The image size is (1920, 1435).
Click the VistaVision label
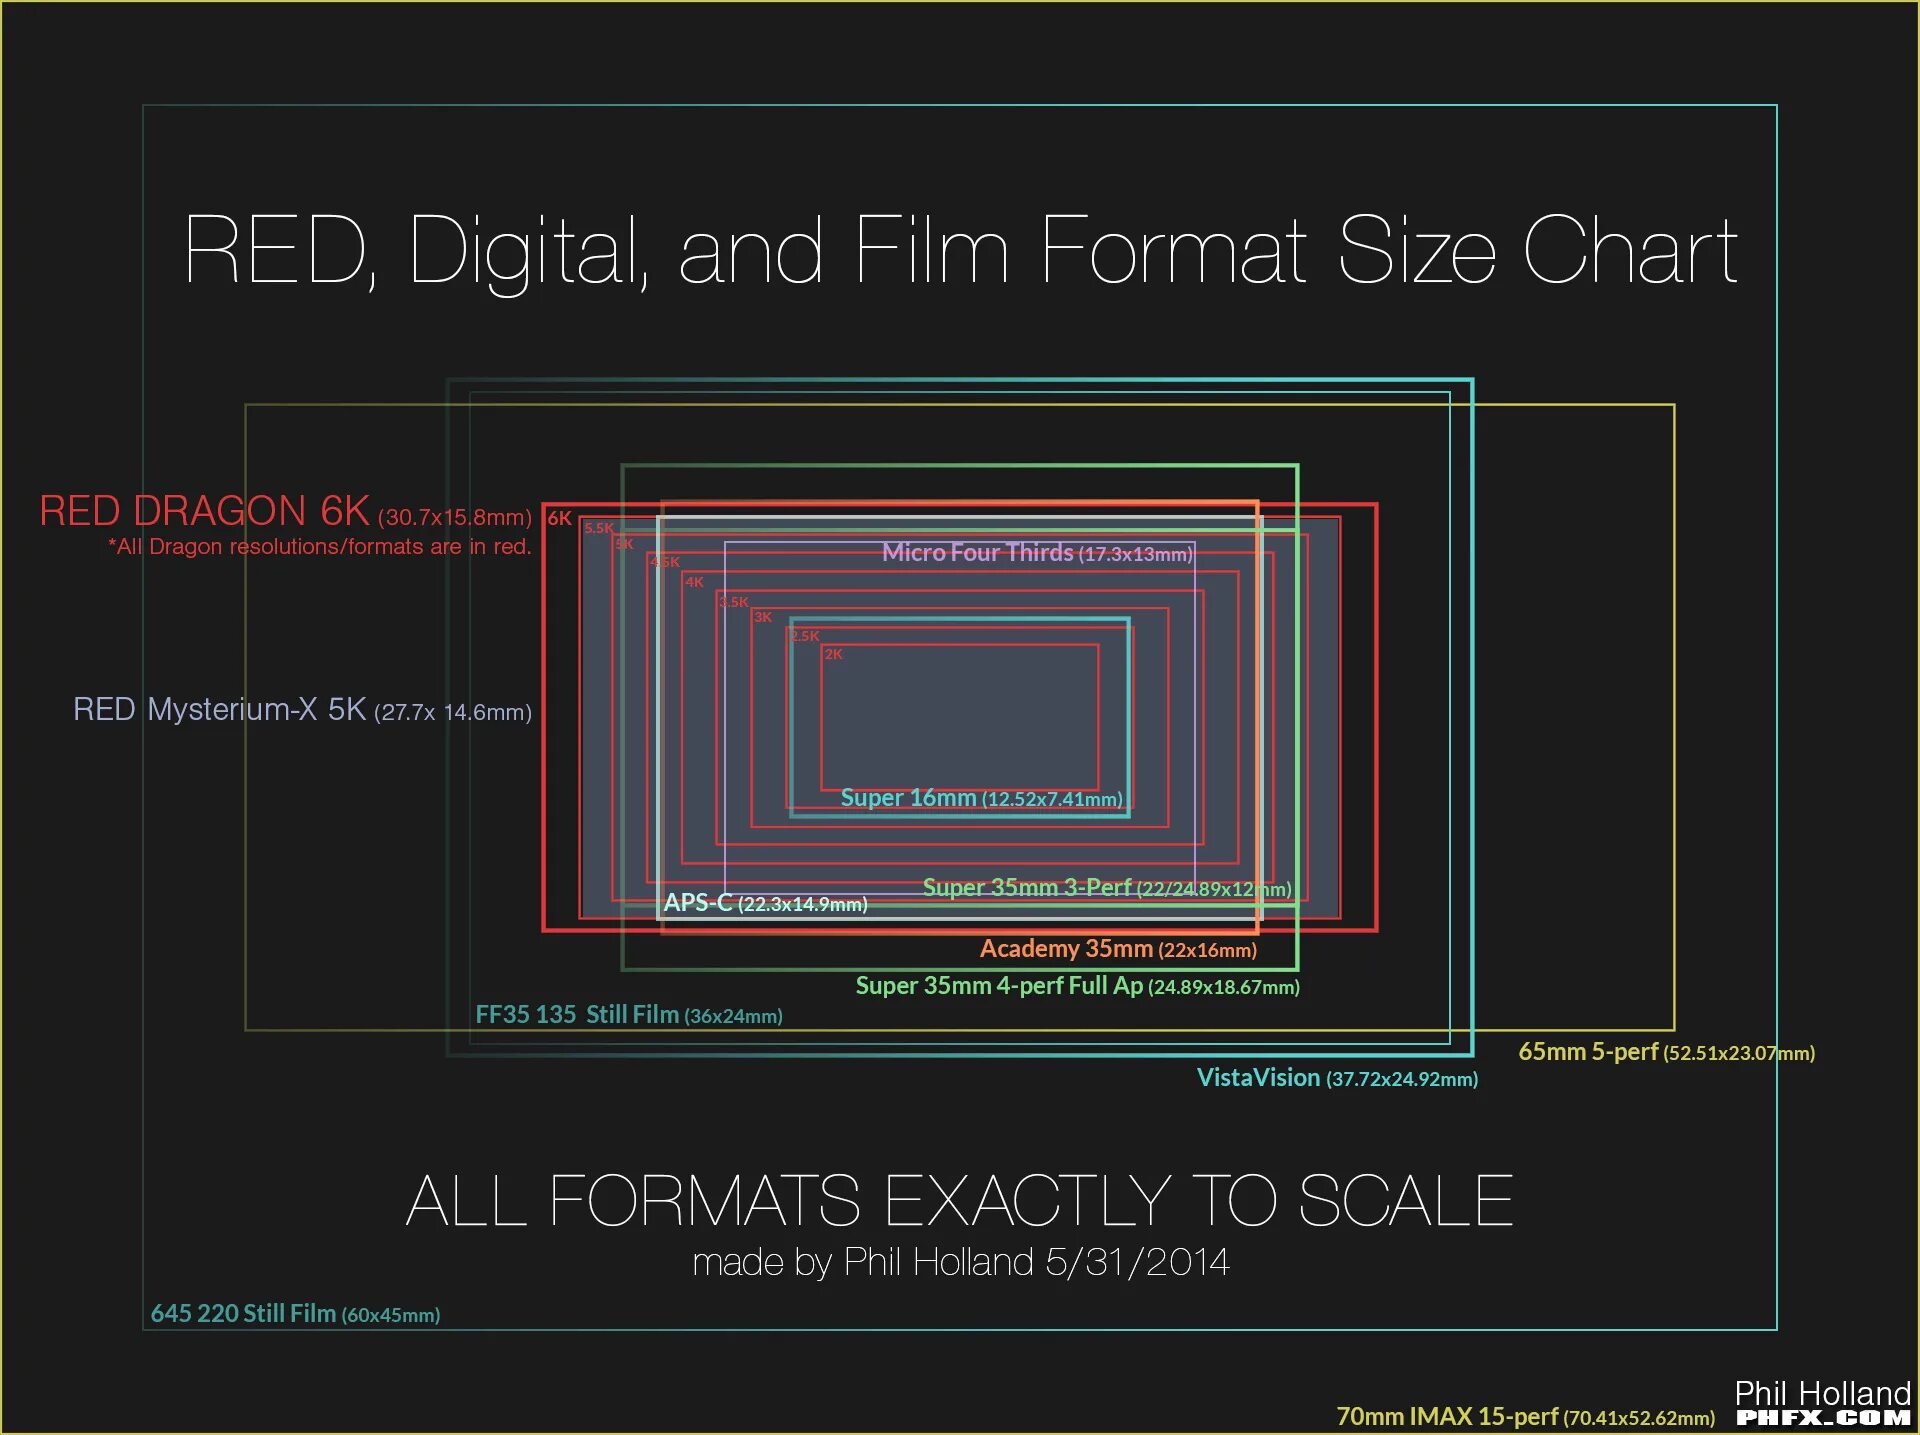coord(1337,1078)
